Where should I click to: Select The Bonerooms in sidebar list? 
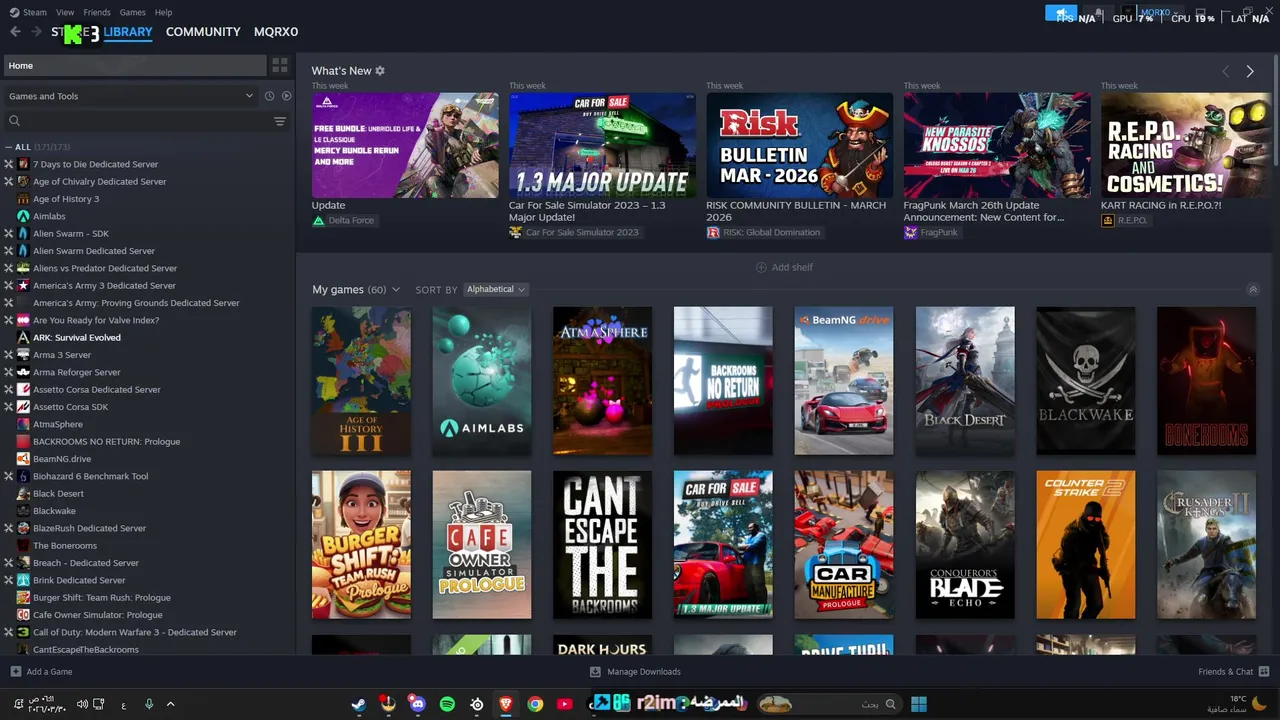tap(64, 546)
